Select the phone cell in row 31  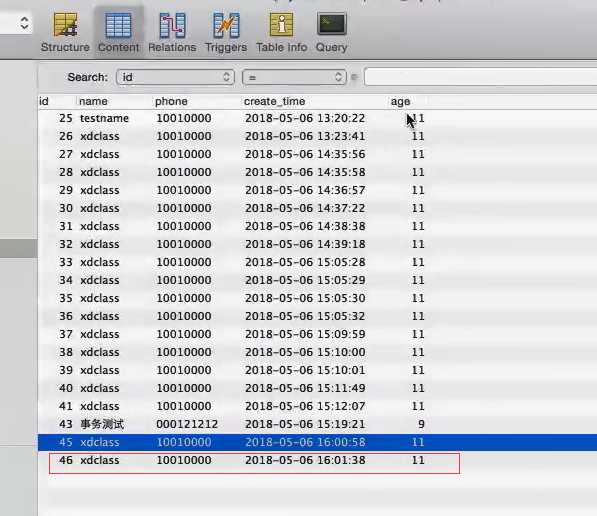click(184, 226)
